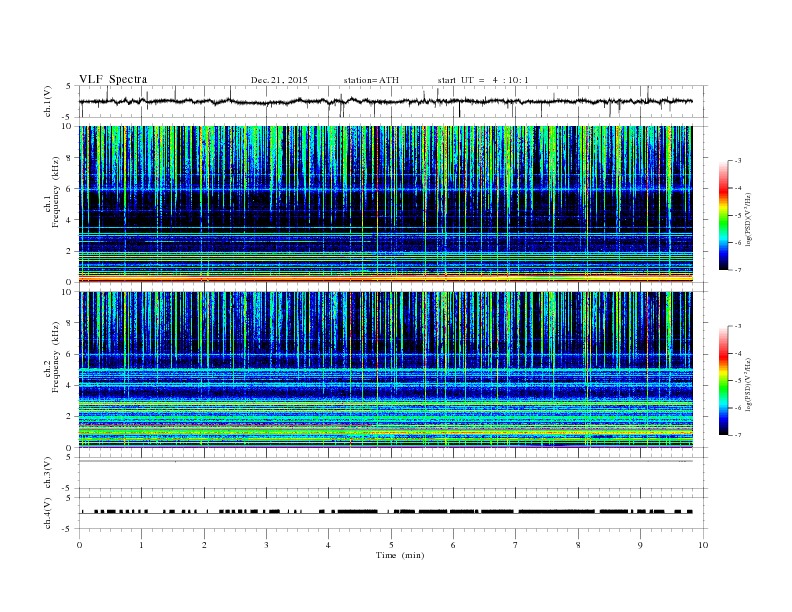792x612 pixels.
Task: Click the ch.1 voltage waveform trace
Action: 385,101
